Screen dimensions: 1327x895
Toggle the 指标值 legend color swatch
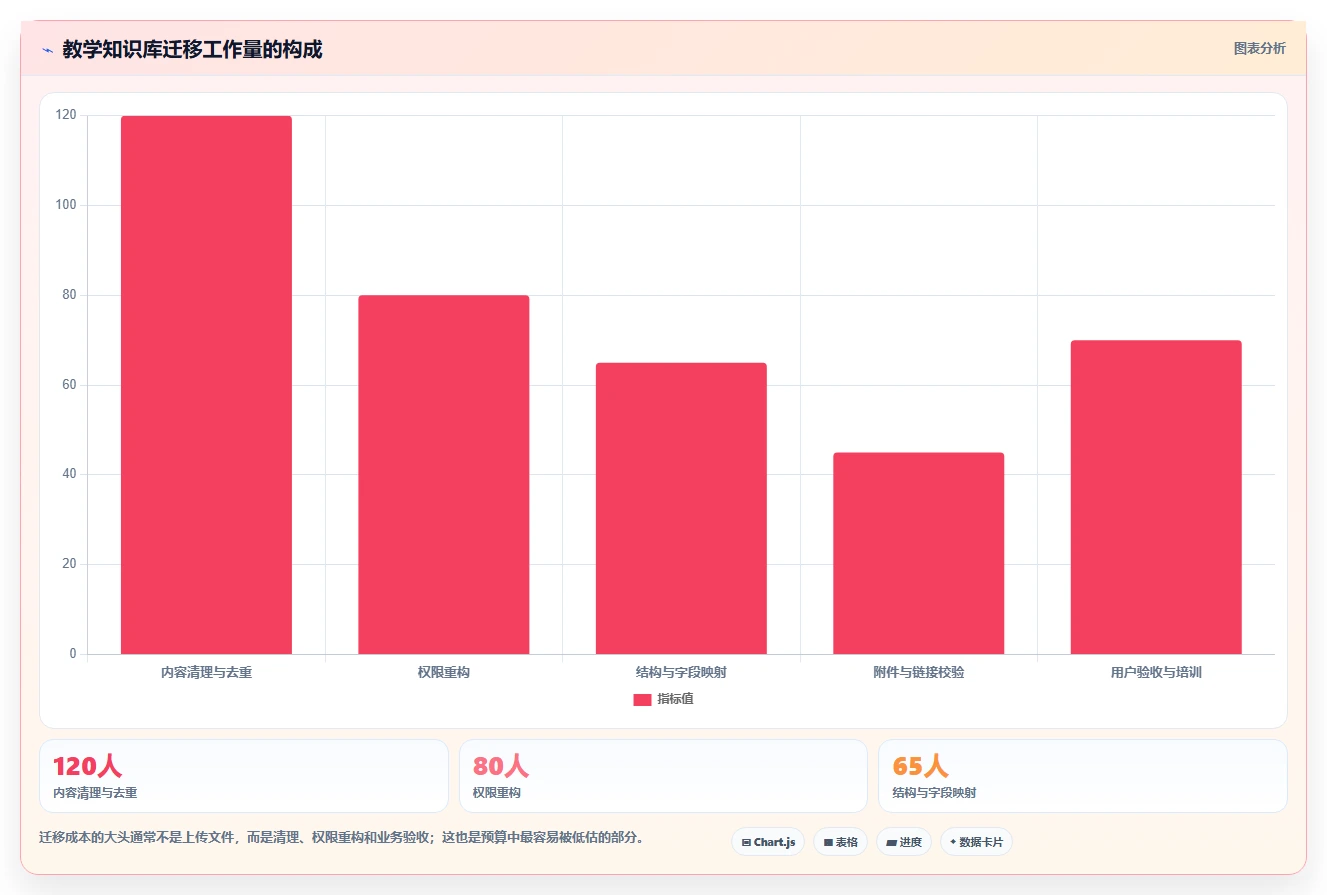[642, 699]
